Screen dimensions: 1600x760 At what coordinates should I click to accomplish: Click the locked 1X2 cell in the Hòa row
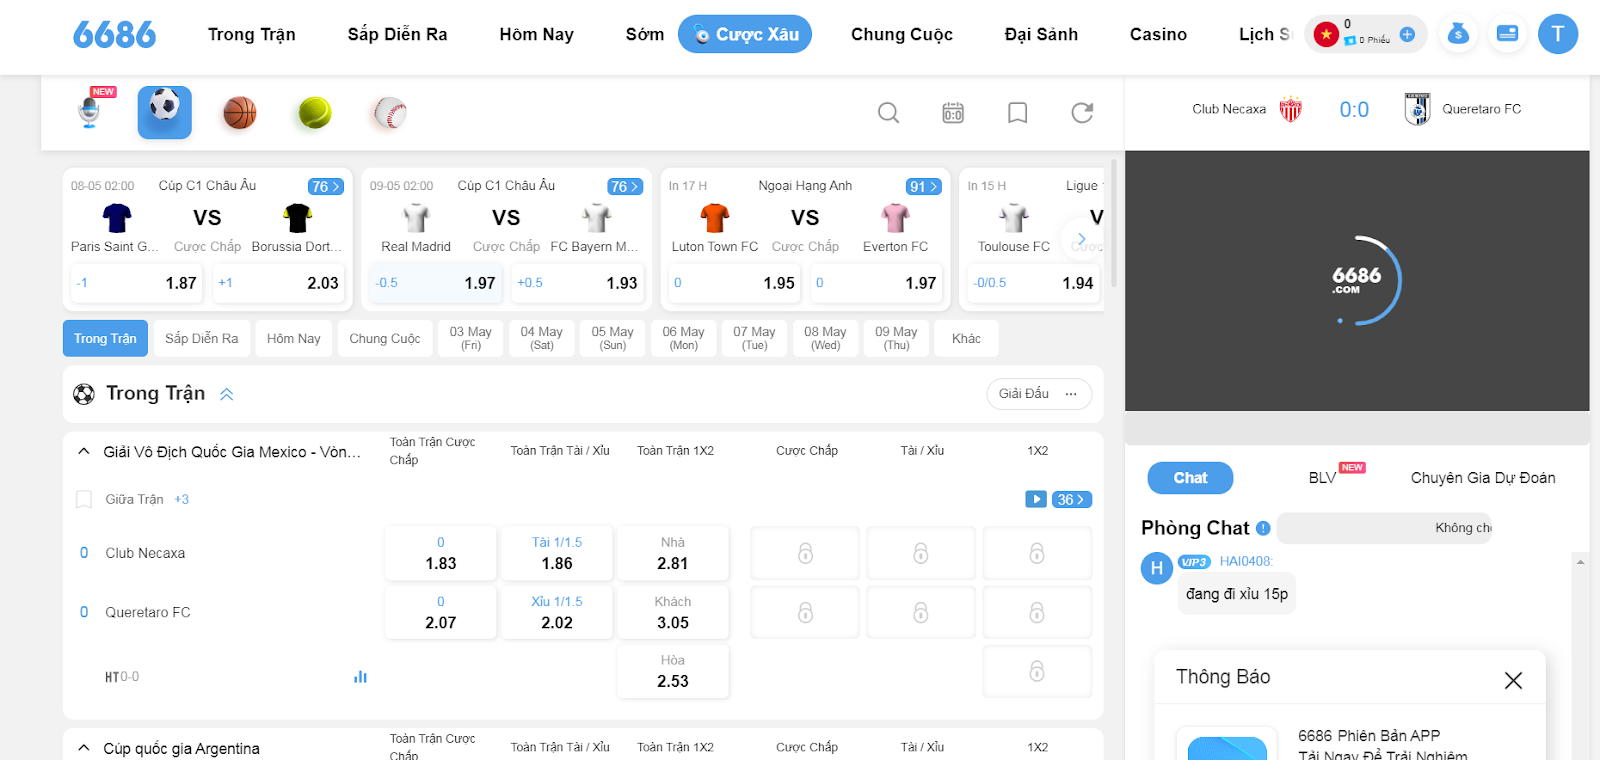pyautogui.click(x=1037, y=671)
